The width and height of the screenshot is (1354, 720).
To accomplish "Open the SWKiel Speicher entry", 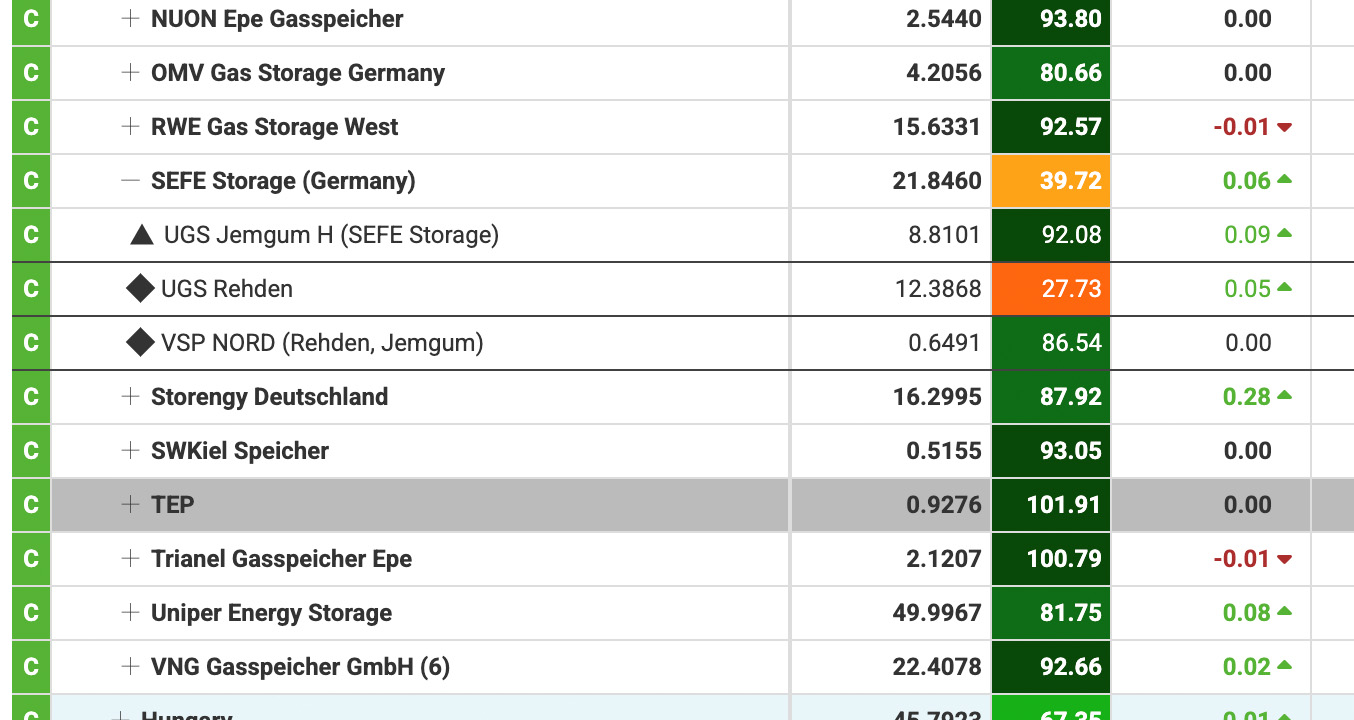I will pyautogui.click(x=240, y=451).
